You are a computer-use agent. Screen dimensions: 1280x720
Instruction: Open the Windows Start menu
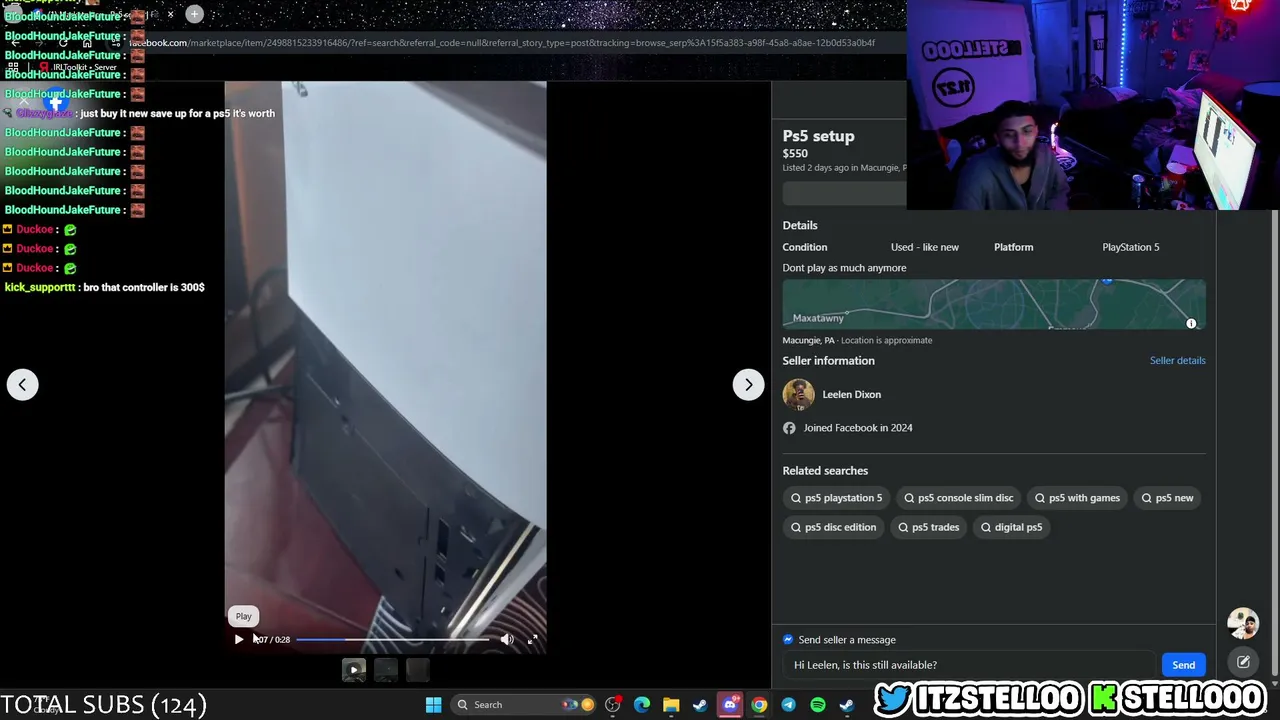[433, 705]
